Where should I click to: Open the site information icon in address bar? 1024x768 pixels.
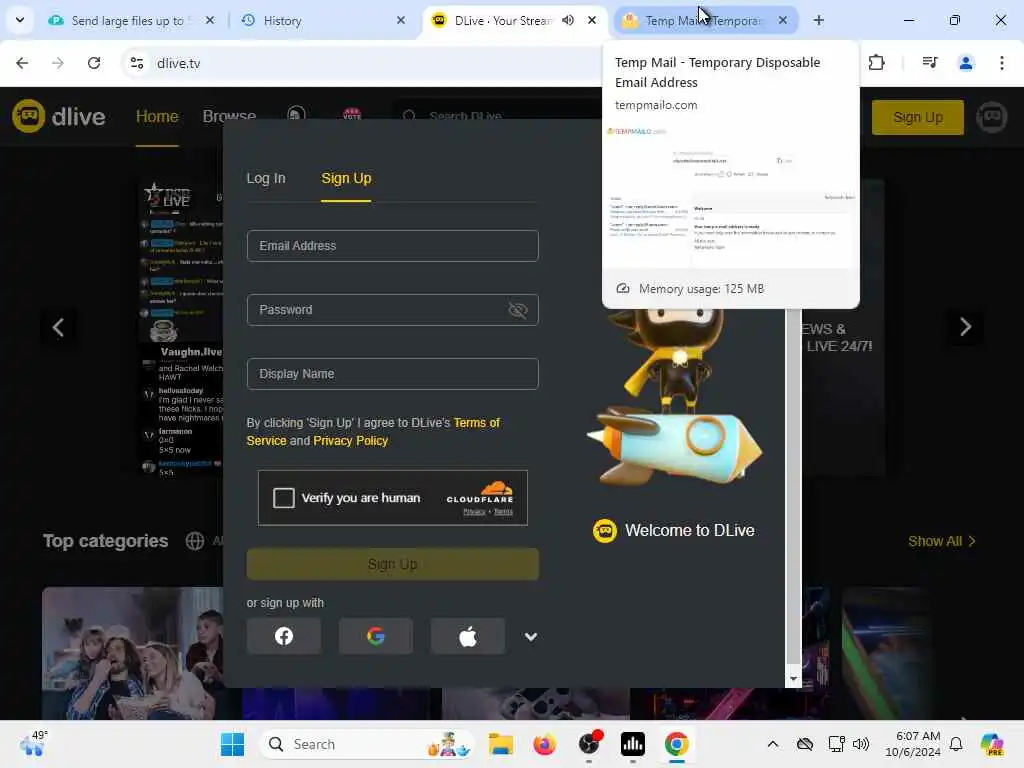click(x=137, y=63)
